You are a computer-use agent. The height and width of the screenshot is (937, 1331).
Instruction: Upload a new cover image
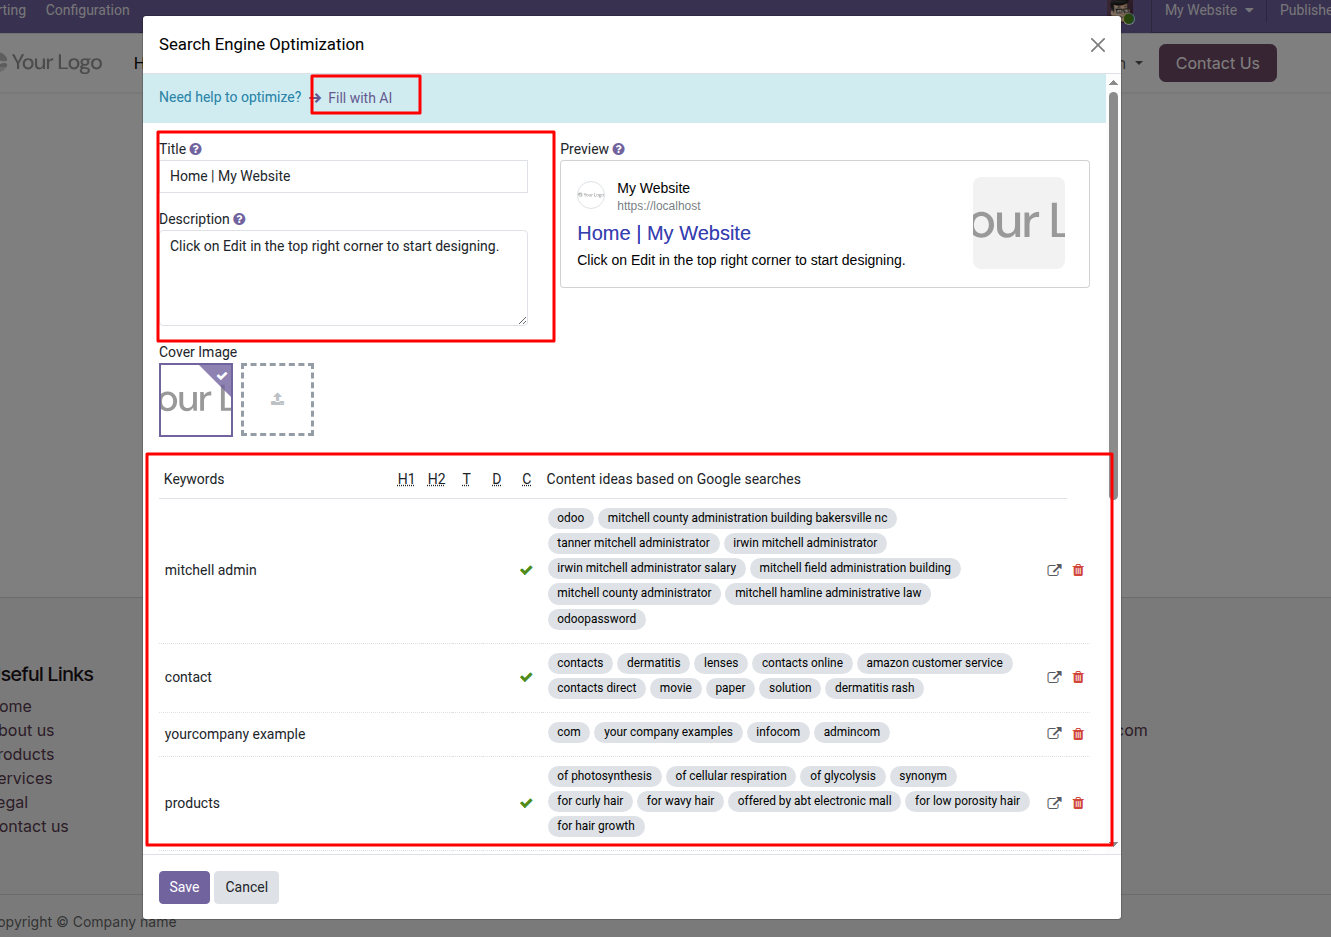[x=277, y=399]
